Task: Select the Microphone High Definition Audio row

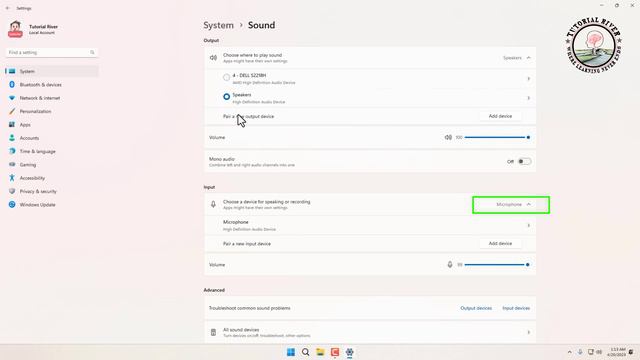Action: (x=370, y=225)
